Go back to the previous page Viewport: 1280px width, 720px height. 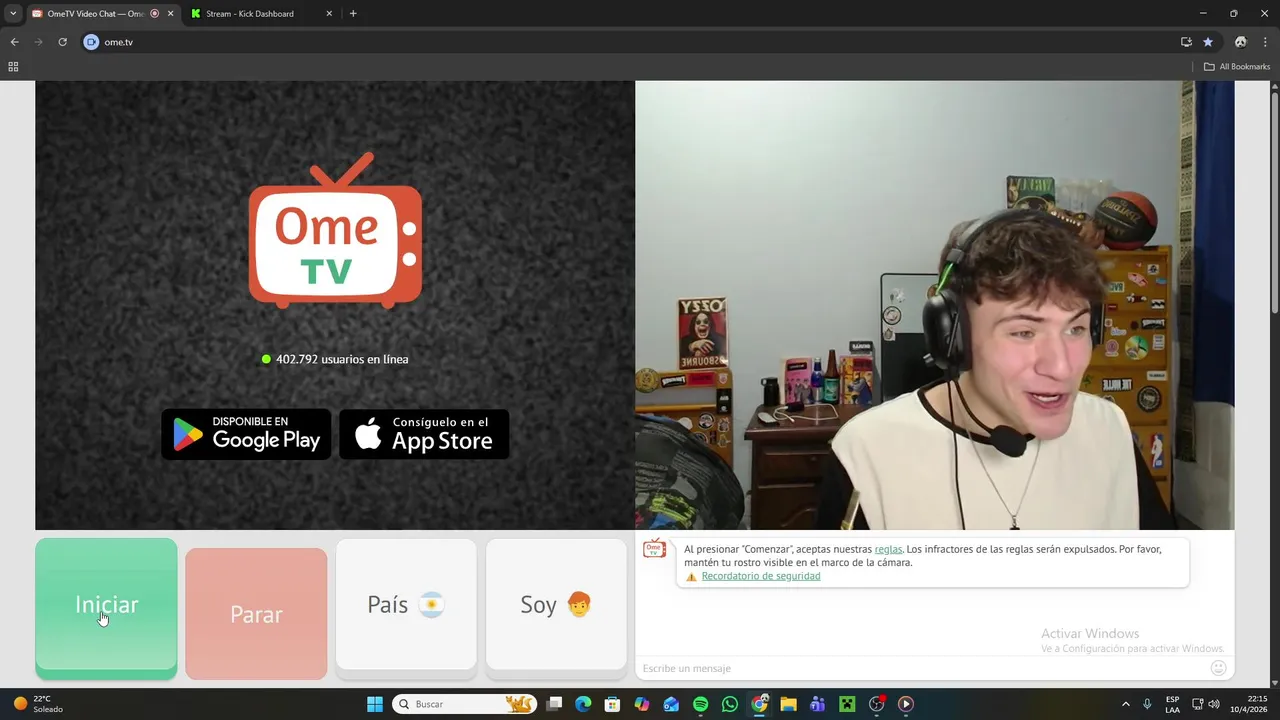click(x=14, y=42)
